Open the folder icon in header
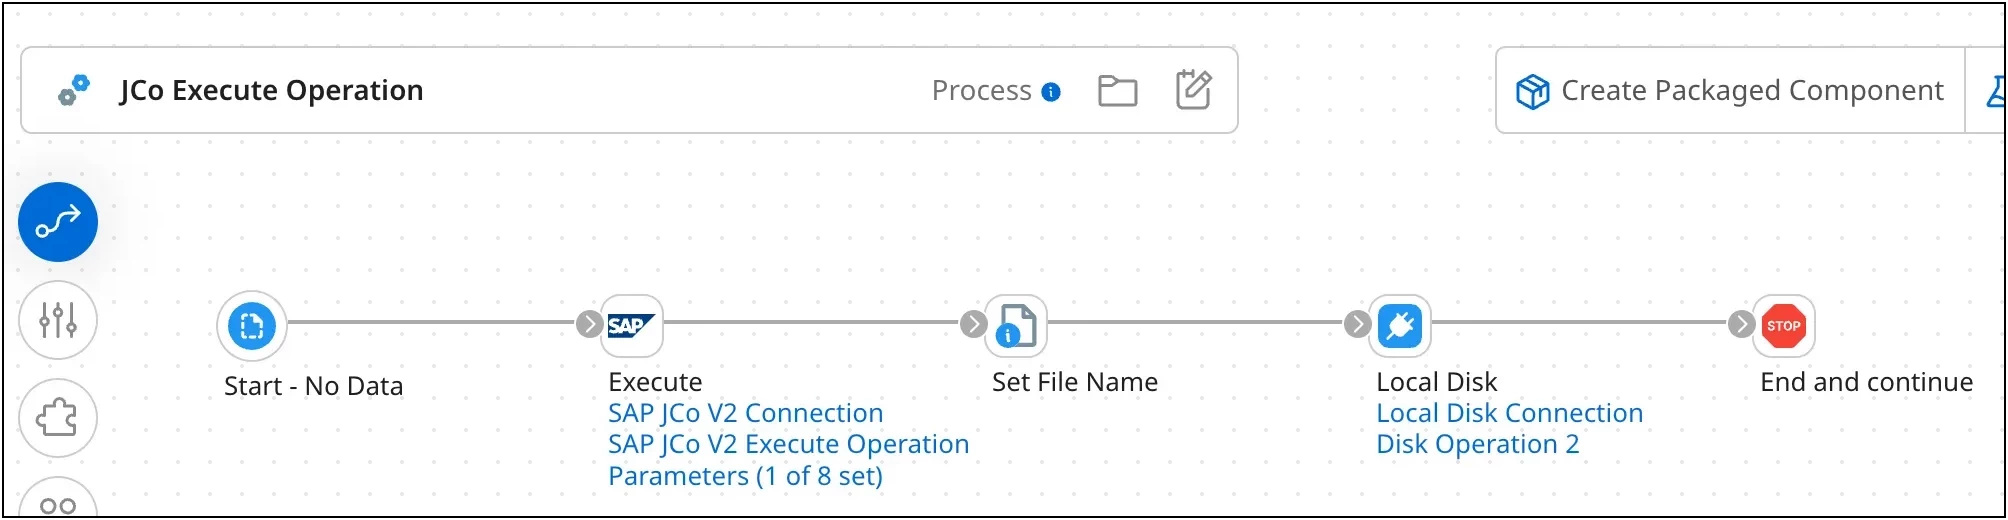This screenshot has width=2008, height=520. pyautogui.click(x=1117, y=91)
